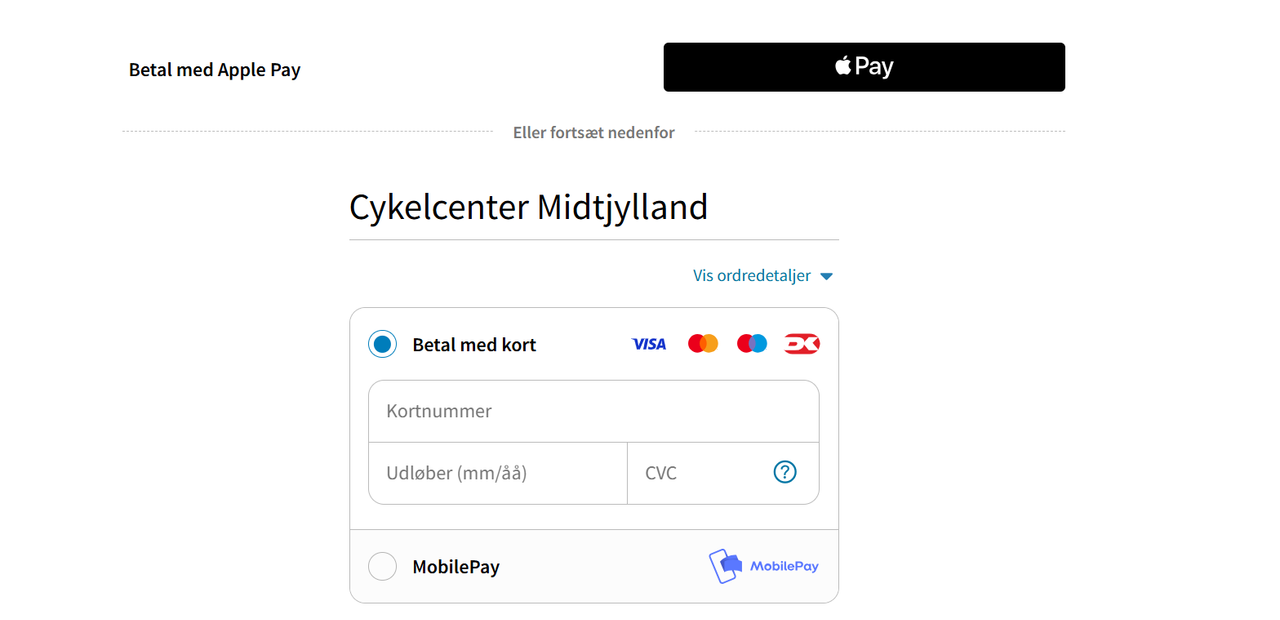Click the Eller fortsæt nedenfor divider text

[594, 132]
